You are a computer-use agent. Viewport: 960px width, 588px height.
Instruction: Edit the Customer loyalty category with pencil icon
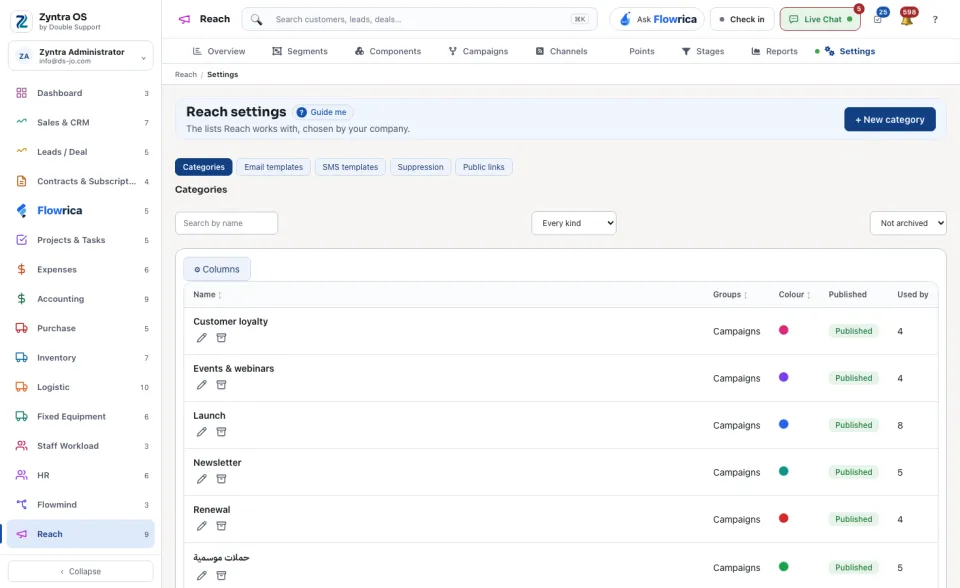[201, 337]
